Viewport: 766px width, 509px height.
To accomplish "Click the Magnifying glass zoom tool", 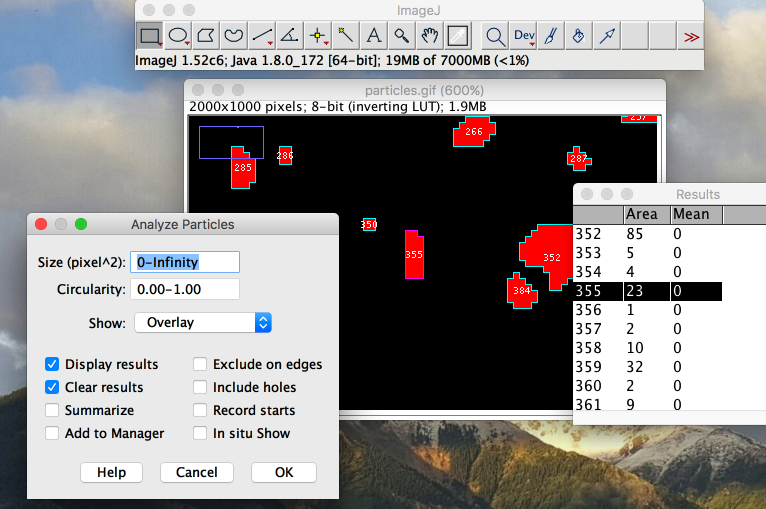I will tap(402, 37).
